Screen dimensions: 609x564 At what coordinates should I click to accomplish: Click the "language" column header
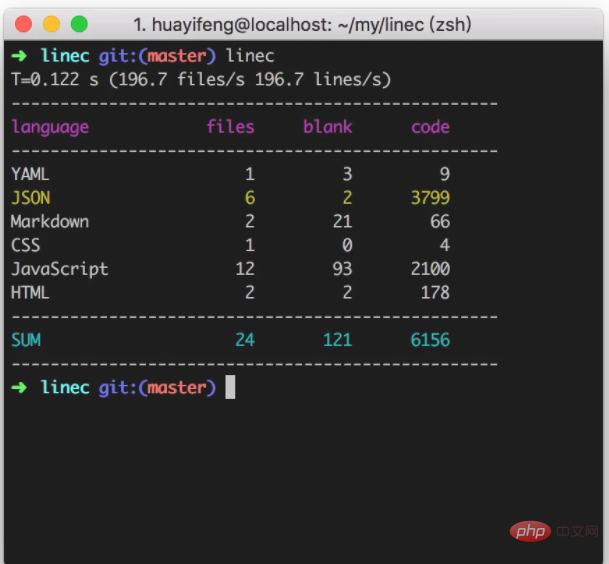pyautogui.click(x=50, y=127)
